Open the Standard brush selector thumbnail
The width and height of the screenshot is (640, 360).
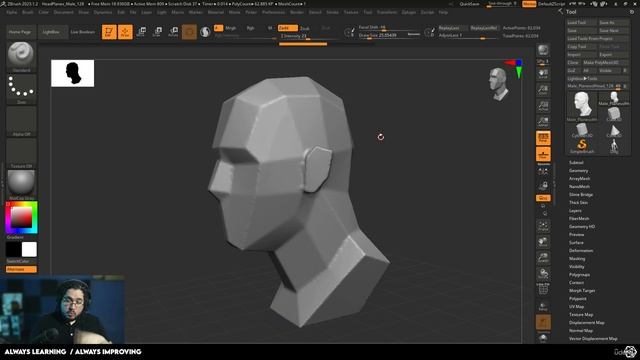tap(21, 56)
